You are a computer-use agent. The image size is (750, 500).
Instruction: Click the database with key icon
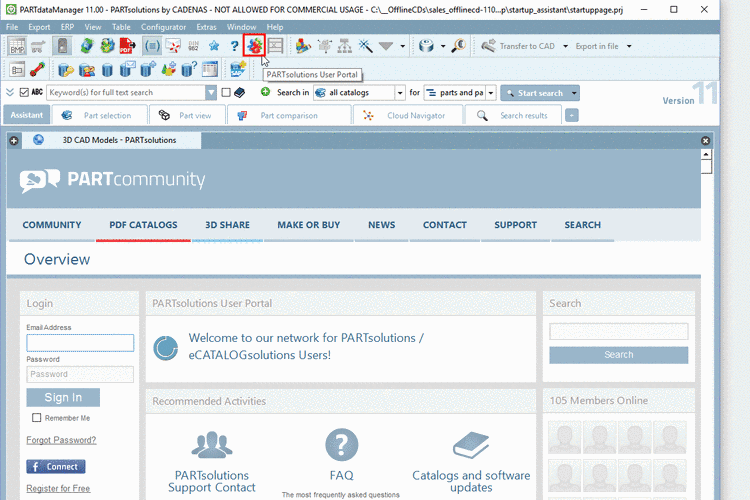66,70
